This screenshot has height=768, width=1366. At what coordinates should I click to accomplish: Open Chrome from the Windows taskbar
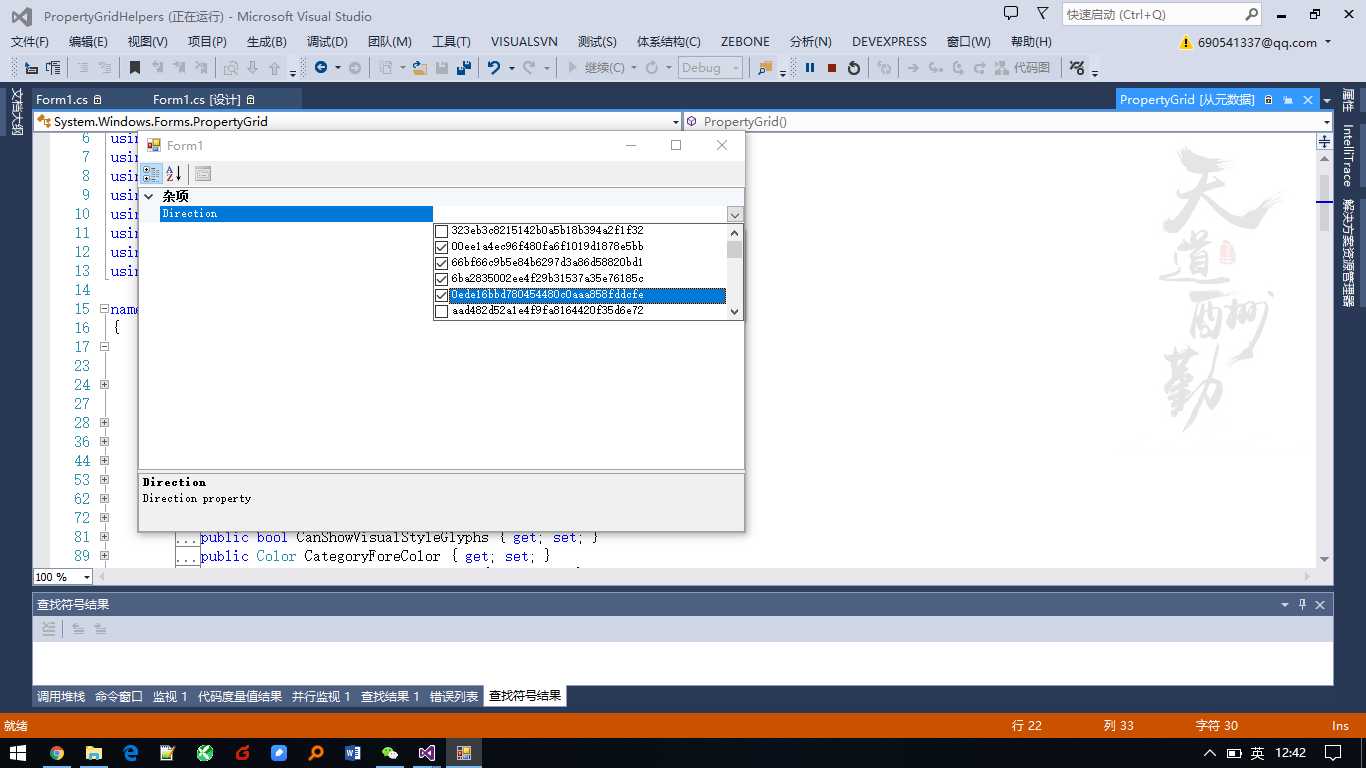57,753
